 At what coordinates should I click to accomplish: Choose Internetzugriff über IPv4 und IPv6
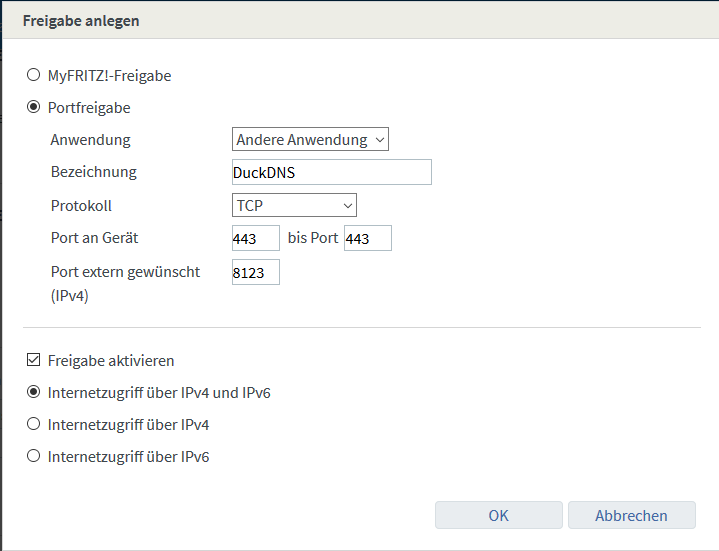point(33,392)
